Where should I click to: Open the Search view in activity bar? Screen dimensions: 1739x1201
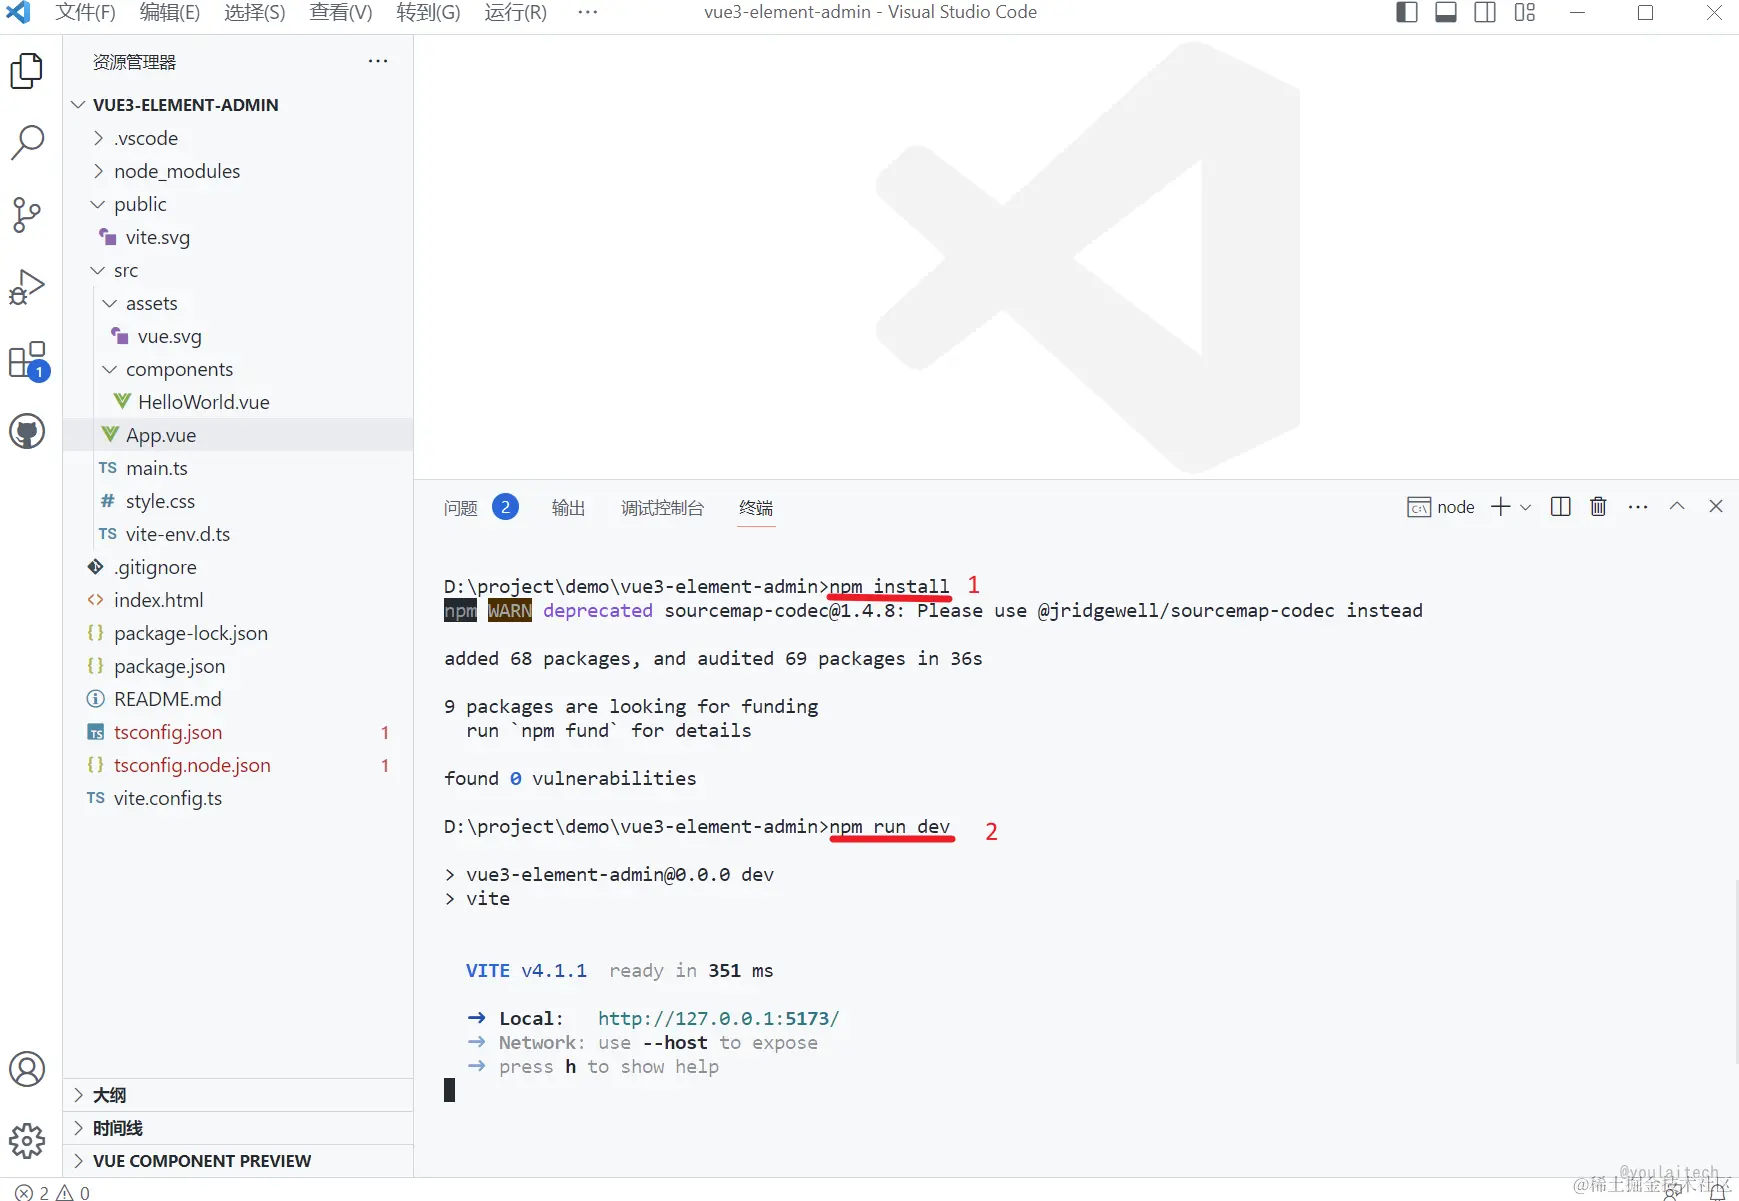[27, 142]
